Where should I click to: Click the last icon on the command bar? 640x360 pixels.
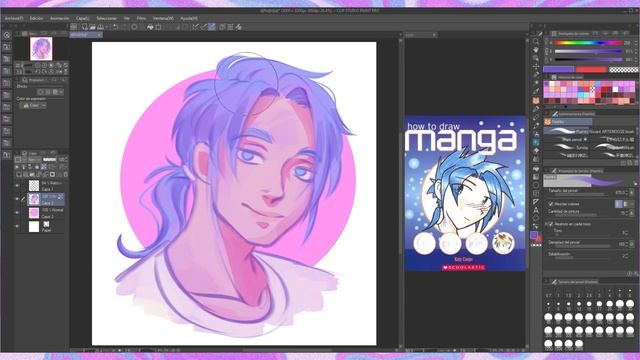point(239,27)
